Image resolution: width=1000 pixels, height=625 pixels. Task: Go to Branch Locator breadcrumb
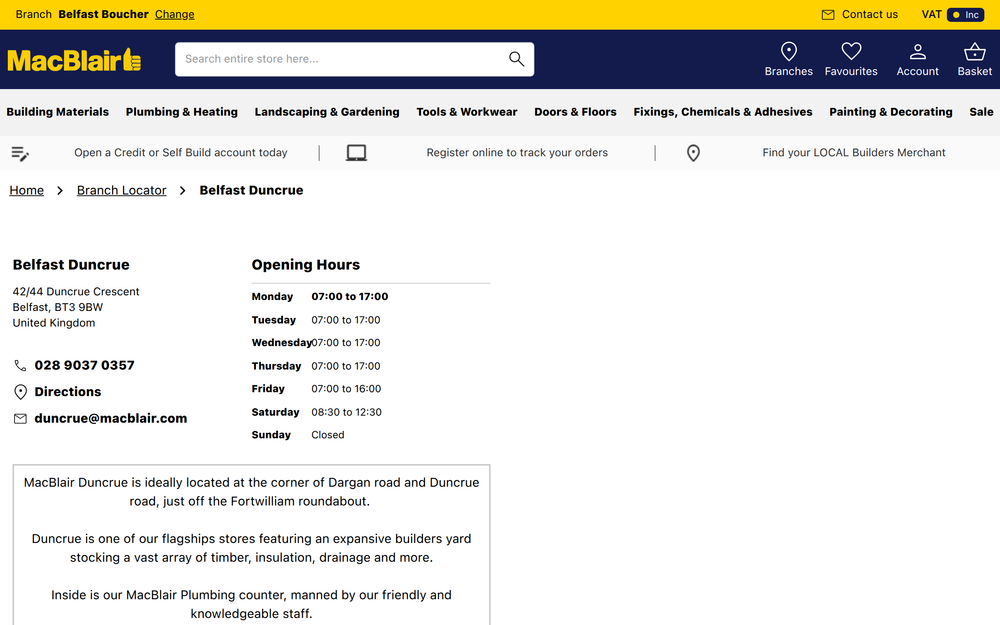121,190
